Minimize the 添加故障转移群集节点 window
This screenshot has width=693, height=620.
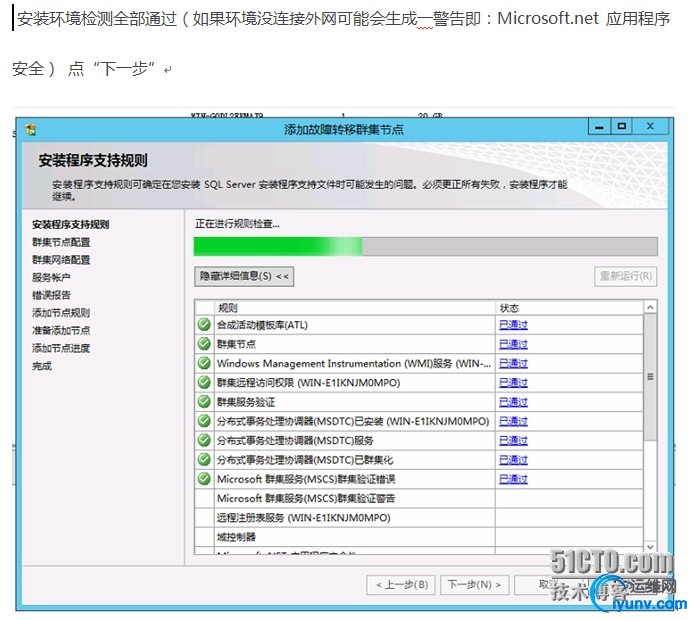tap(599, 127)
